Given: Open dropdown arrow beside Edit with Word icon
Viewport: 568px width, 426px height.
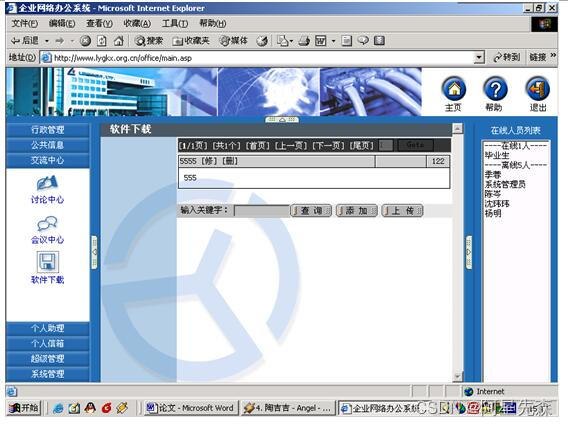Looking at the screenshot, I should pos(333,41).
